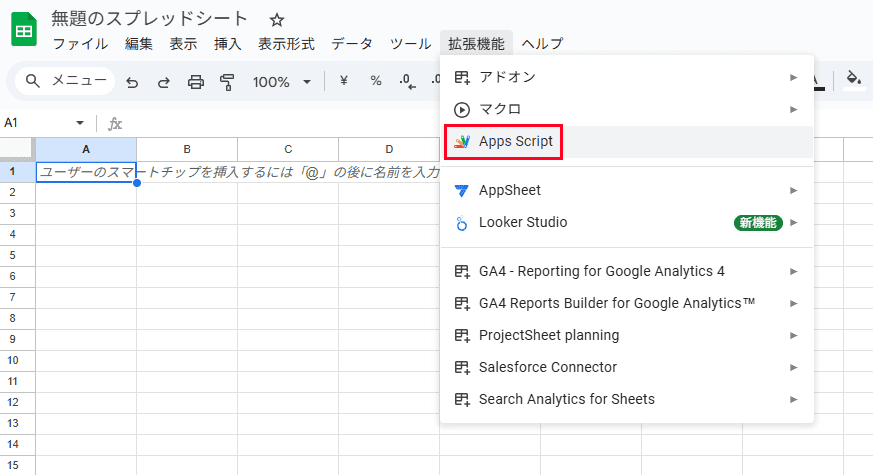Click the Looker Studio logo icon
Image resolution: width=873 pixels, height=475 pixels.
click(x=462, y=223)
